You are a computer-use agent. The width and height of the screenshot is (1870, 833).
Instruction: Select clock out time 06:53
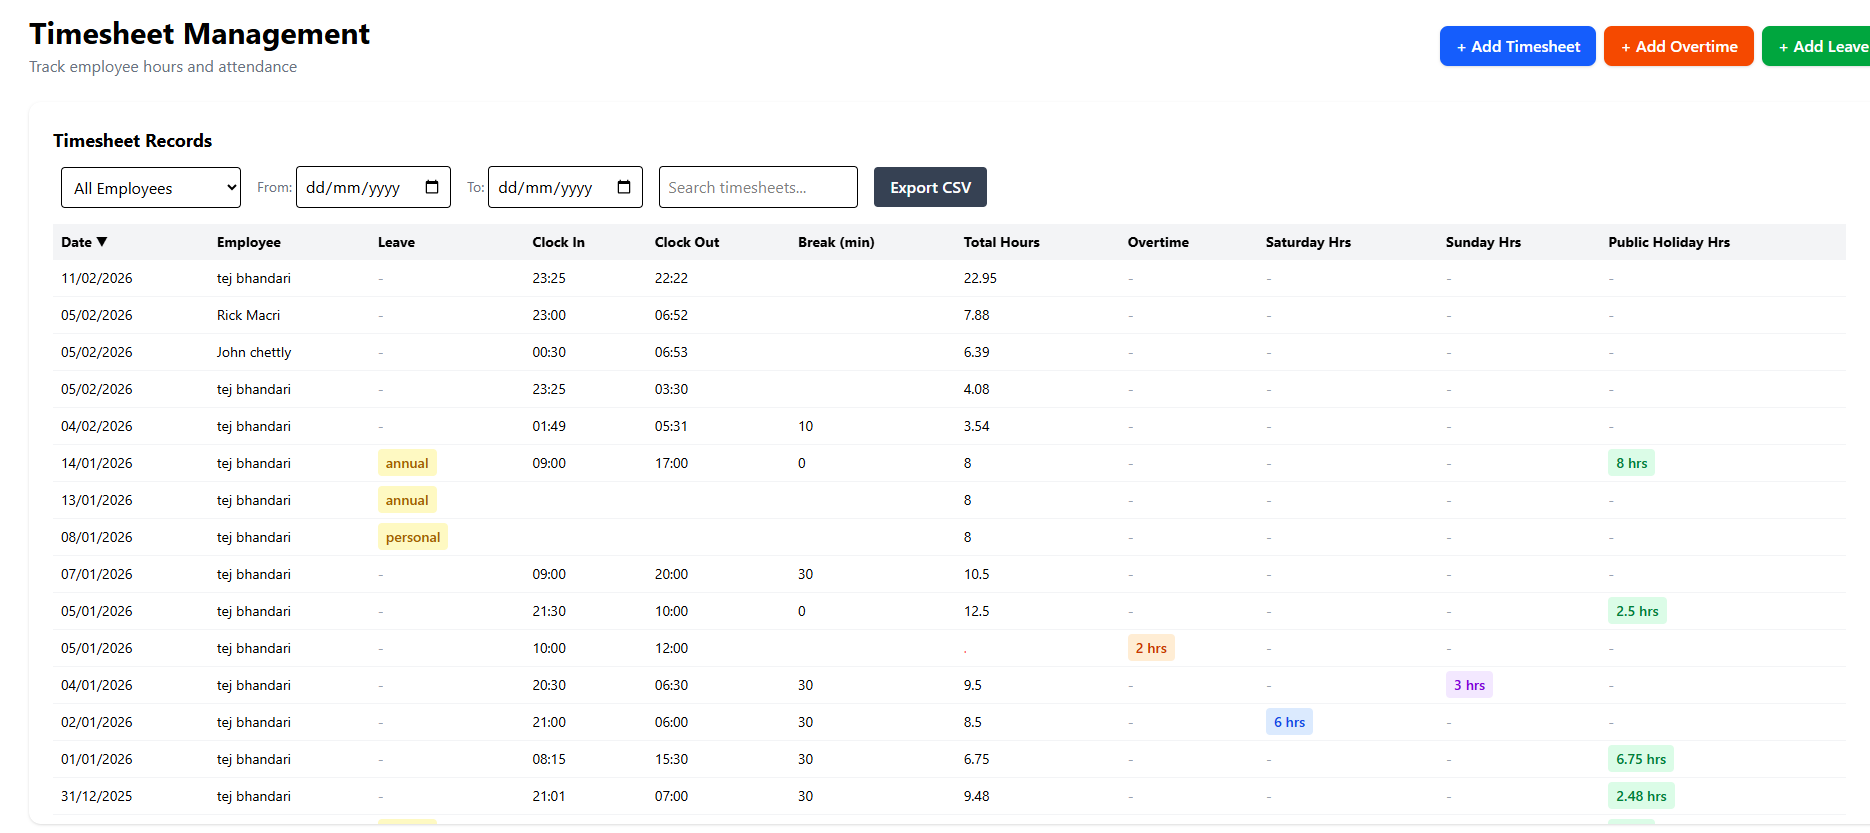671,352
